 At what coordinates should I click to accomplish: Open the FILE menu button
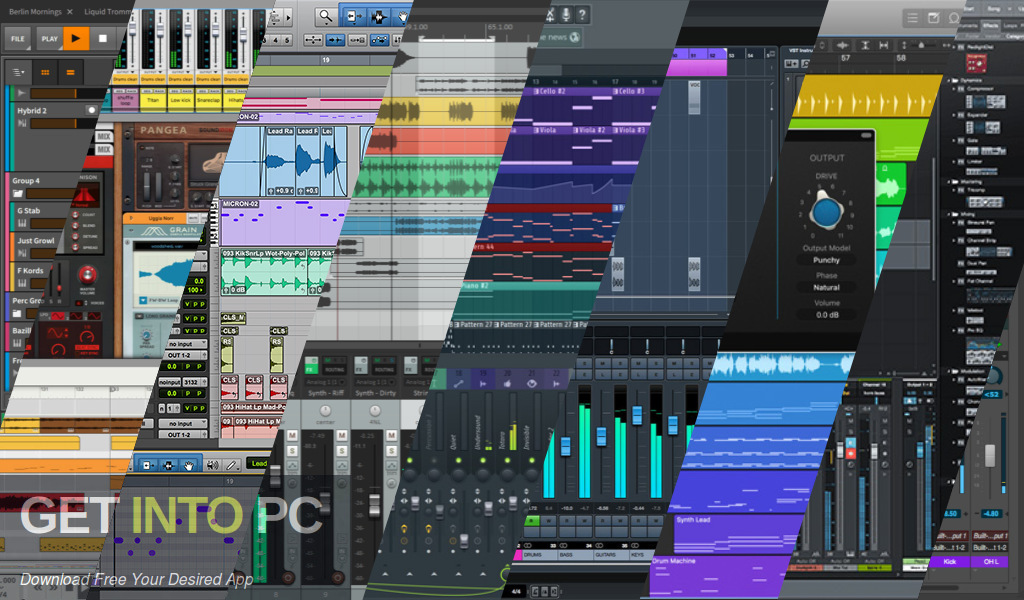pos(18,39)
